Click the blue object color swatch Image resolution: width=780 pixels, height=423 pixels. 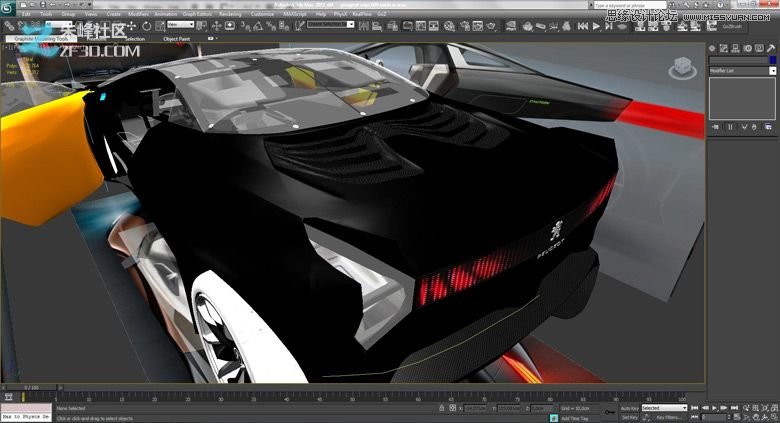[773, 60]
